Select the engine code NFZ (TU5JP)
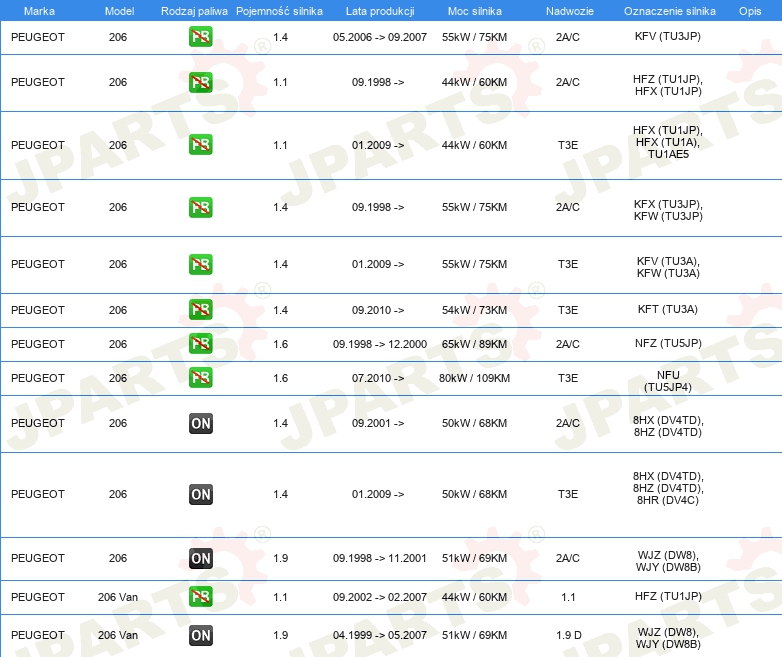The height and width of the screenshot is (657, 782). pyautogui.click(x=668, y=343)
